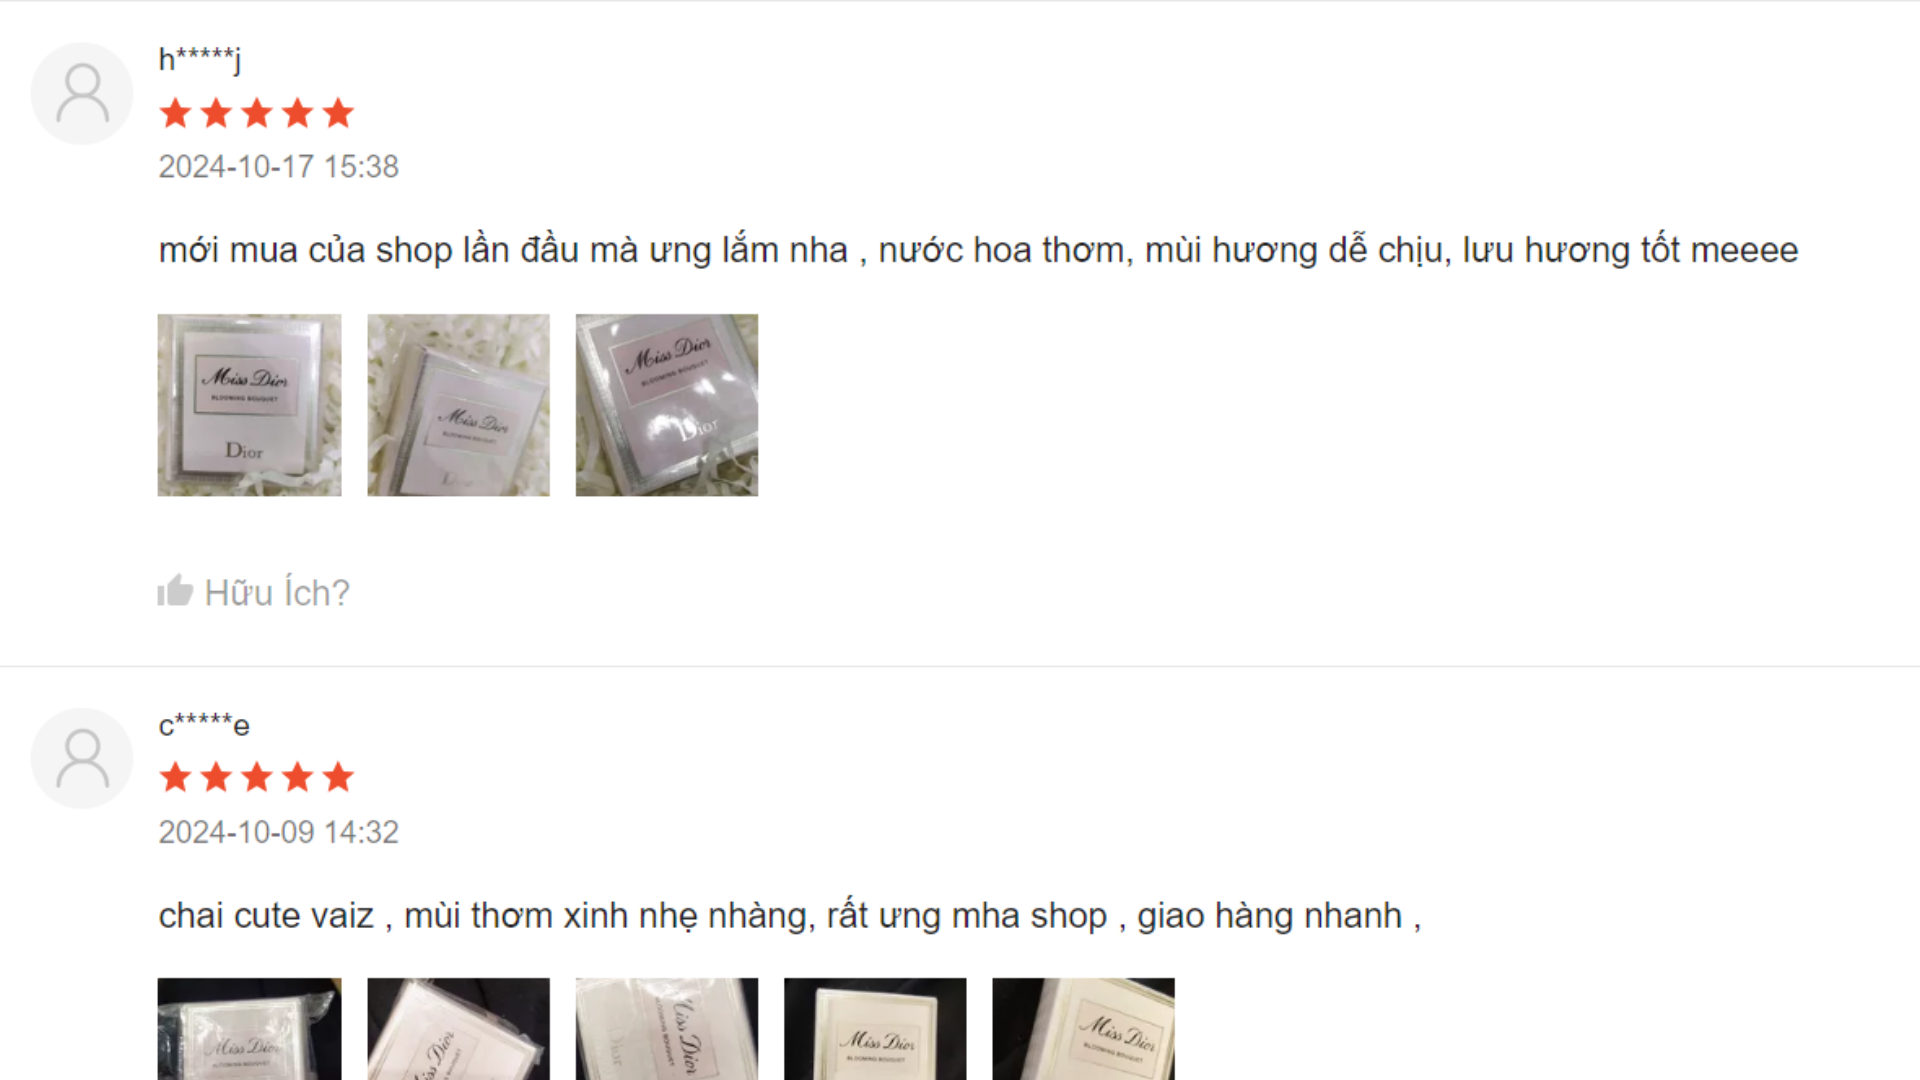View third sideways Miss Dior photo by c*****e
1920x1080 pixels.
(x=667, y=1029)
